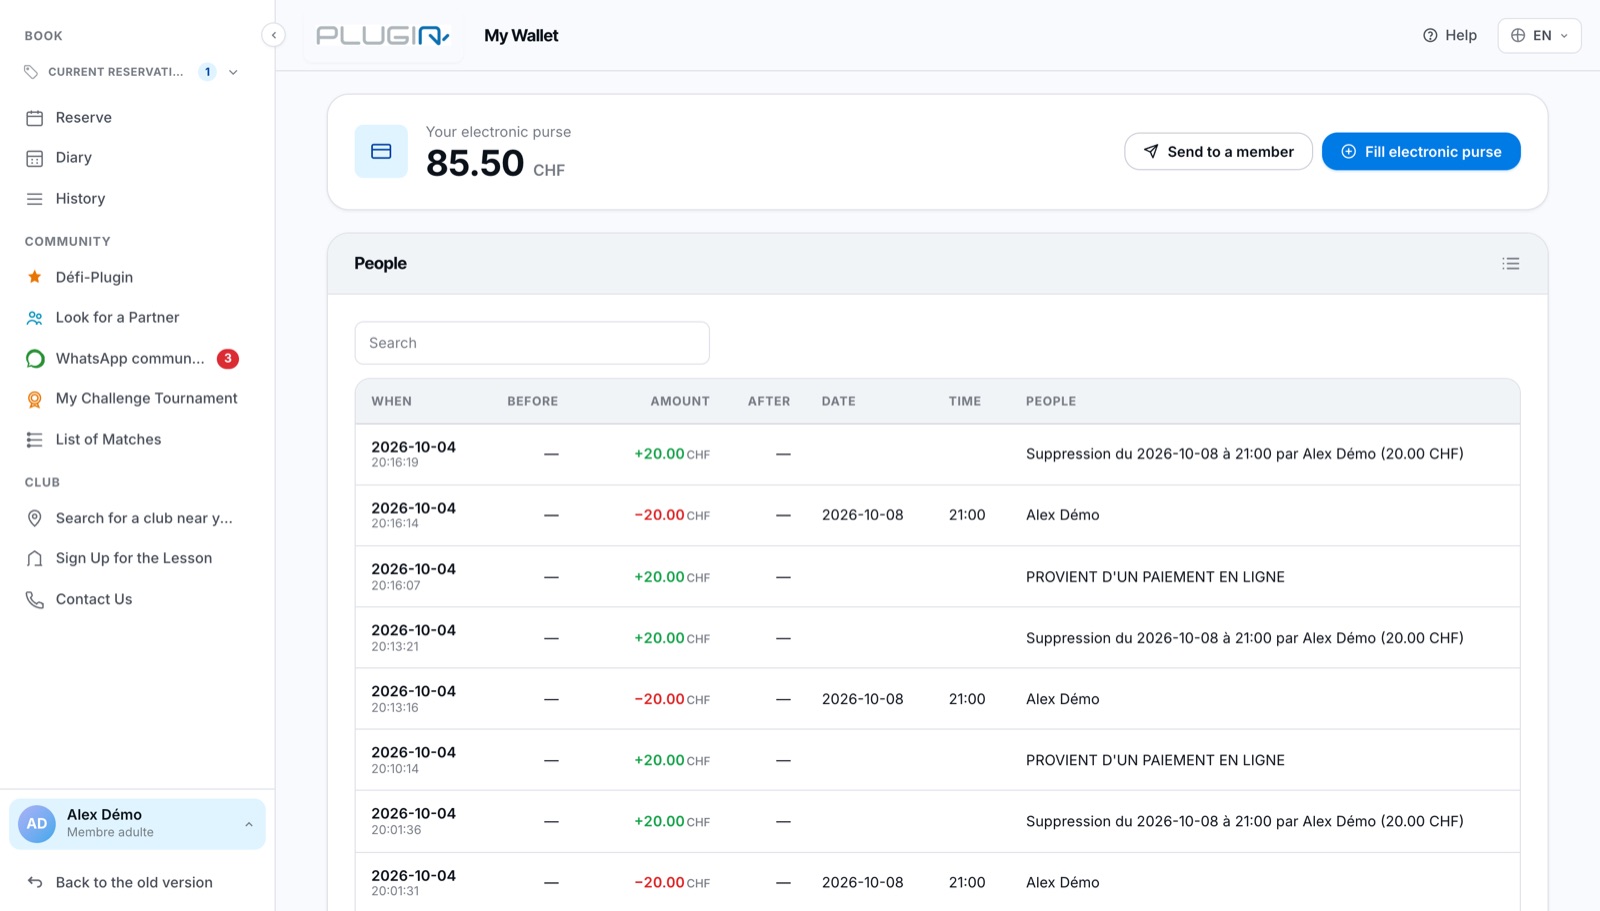Click the Diary calendar grid icon

point(35,158)
